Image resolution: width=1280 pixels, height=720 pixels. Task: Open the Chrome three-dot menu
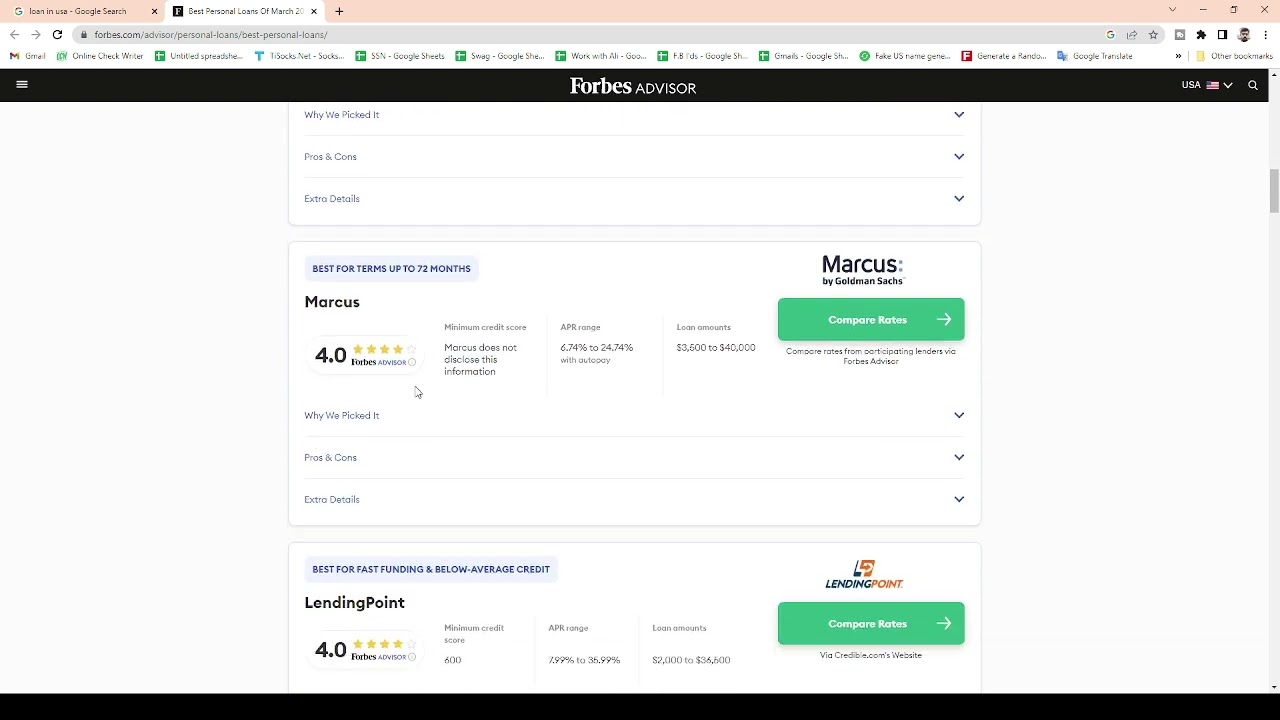click(1265, 35)
